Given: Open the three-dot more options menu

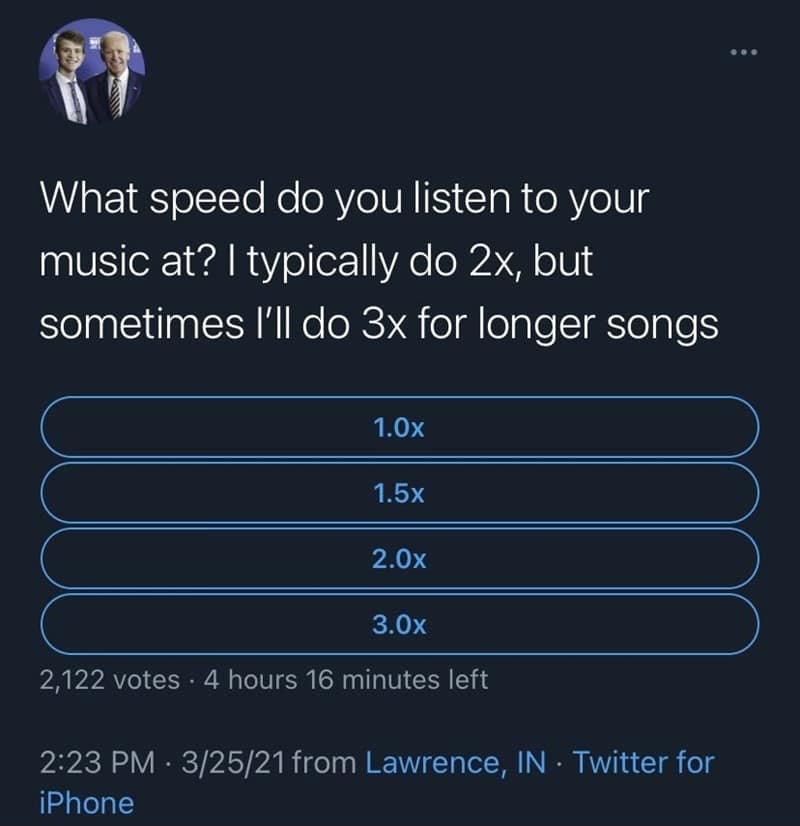Looking at the screenshot, I should [x=743, y=50].
